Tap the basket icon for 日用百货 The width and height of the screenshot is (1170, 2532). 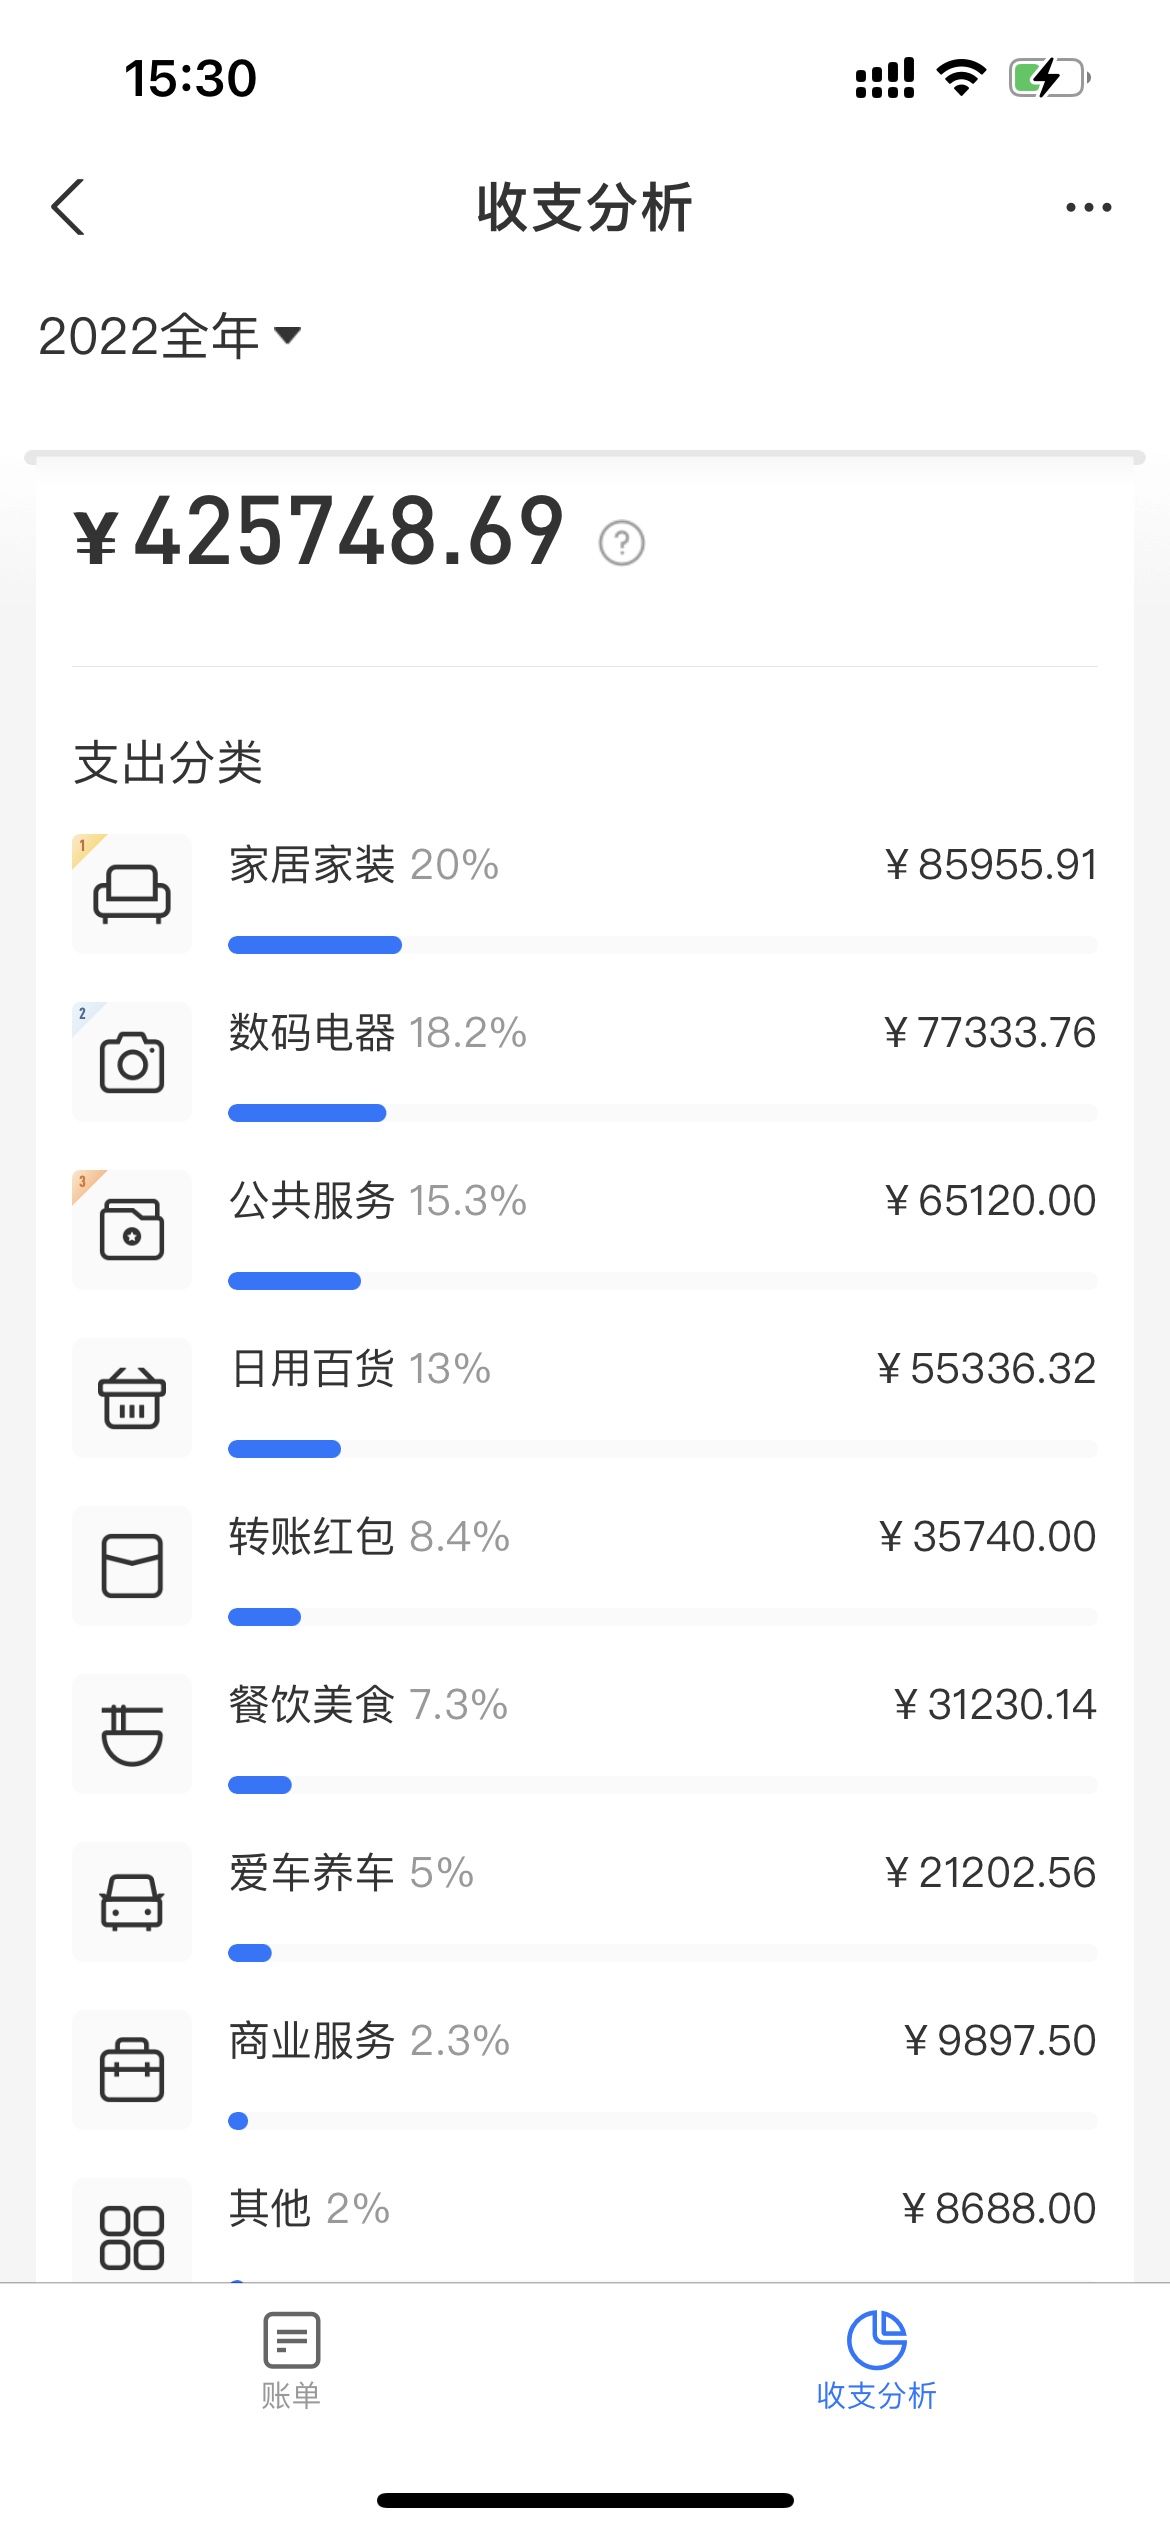[132, 1397]
